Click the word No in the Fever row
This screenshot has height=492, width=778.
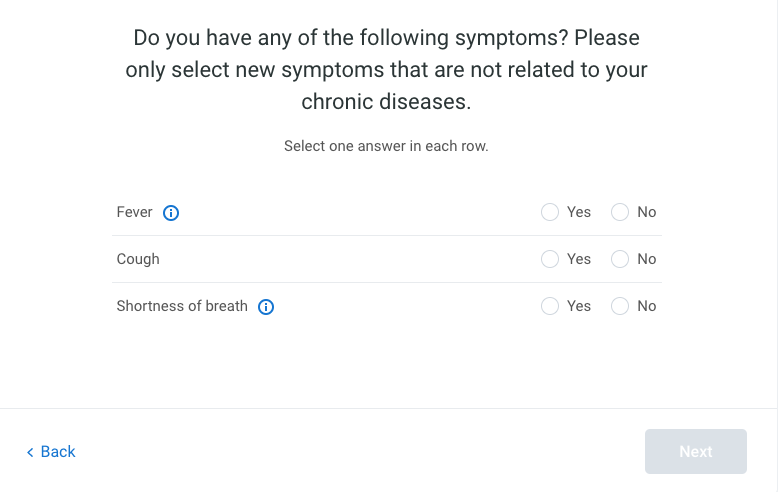[x=647, y=212]
